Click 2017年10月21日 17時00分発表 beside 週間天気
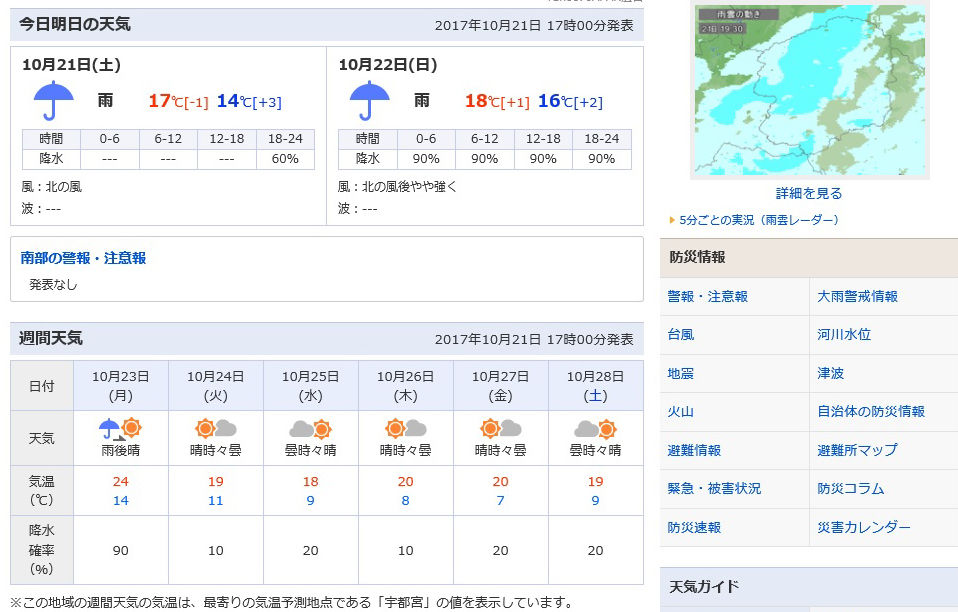This screenshot has width=958, height=612. pos(534,340)
